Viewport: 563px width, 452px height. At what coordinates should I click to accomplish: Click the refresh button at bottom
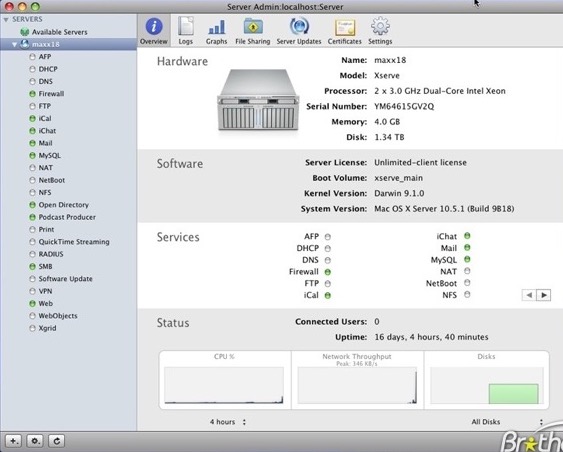(56, 441)
